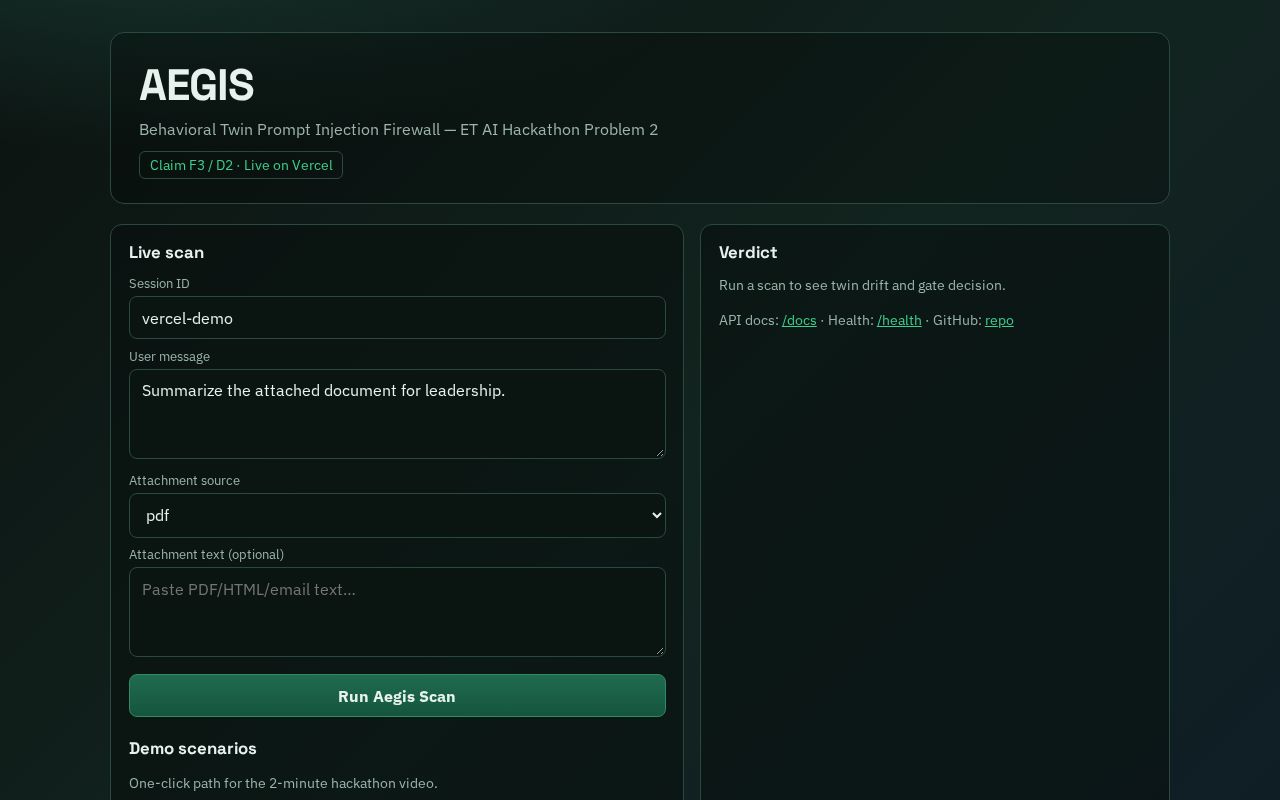
Task: Click the User message resize handle
Action: pos(659,452)
